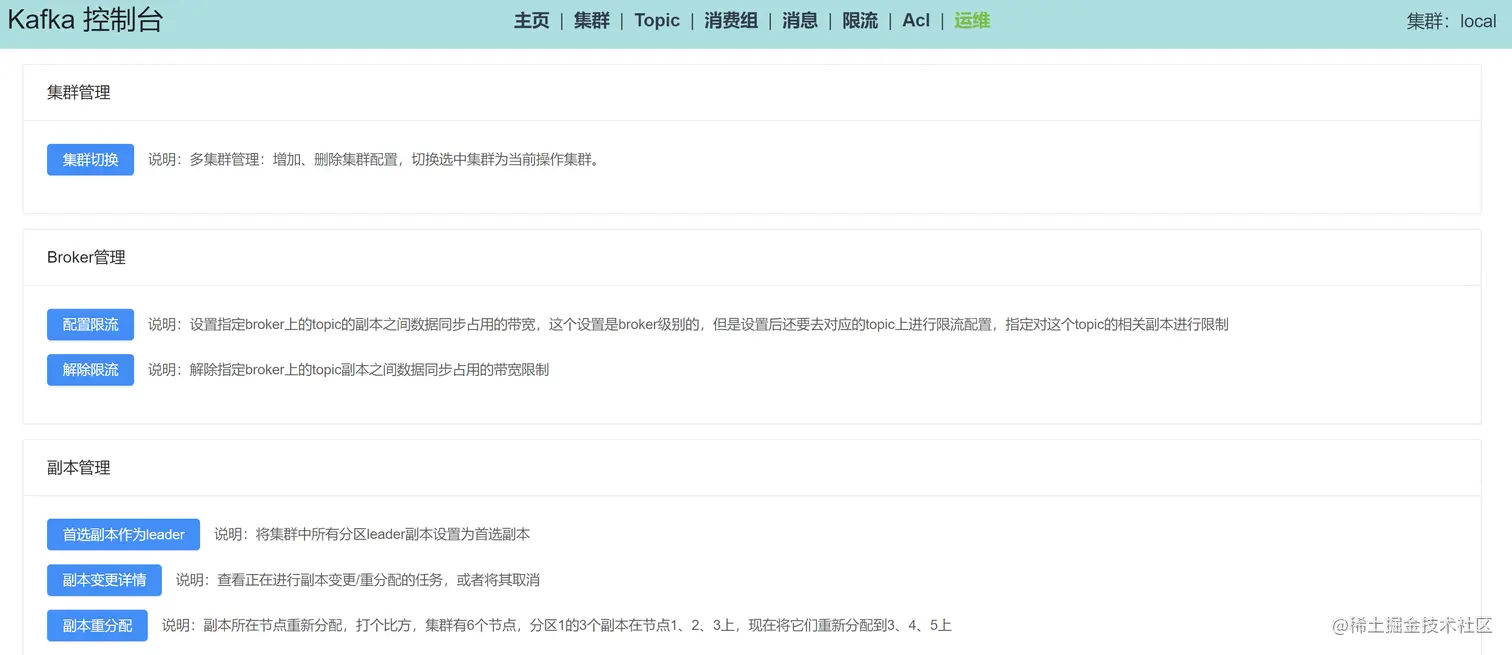
Task: Switch to the Acl tab
Action: pos(916,20)
